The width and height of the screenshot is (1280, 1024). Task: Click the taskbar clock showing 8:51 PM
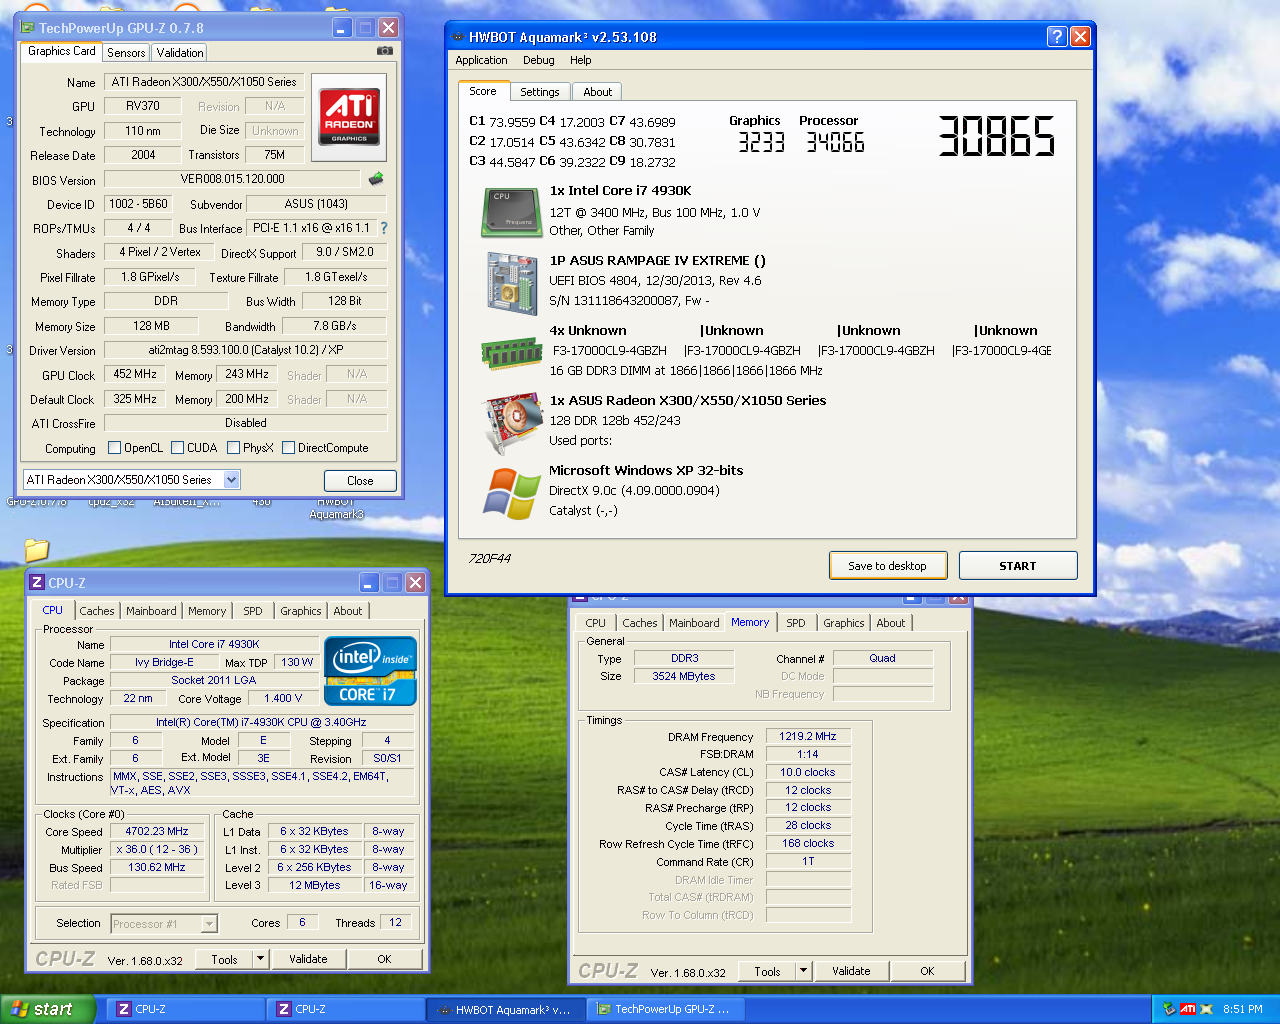[x=1243, y=1009]
